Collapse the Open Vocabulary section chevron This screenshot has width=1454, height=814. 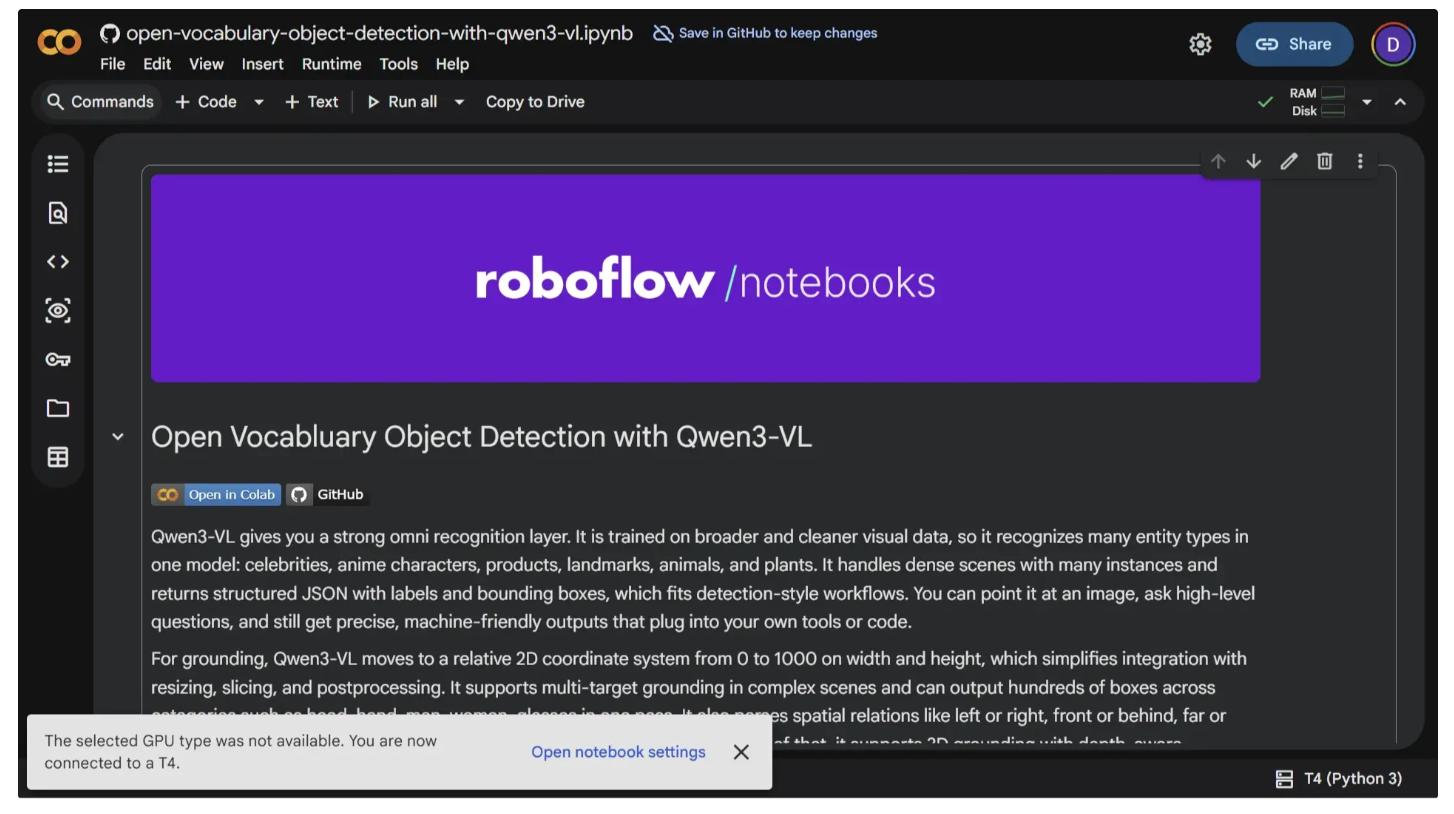click(x=118, y=437)
